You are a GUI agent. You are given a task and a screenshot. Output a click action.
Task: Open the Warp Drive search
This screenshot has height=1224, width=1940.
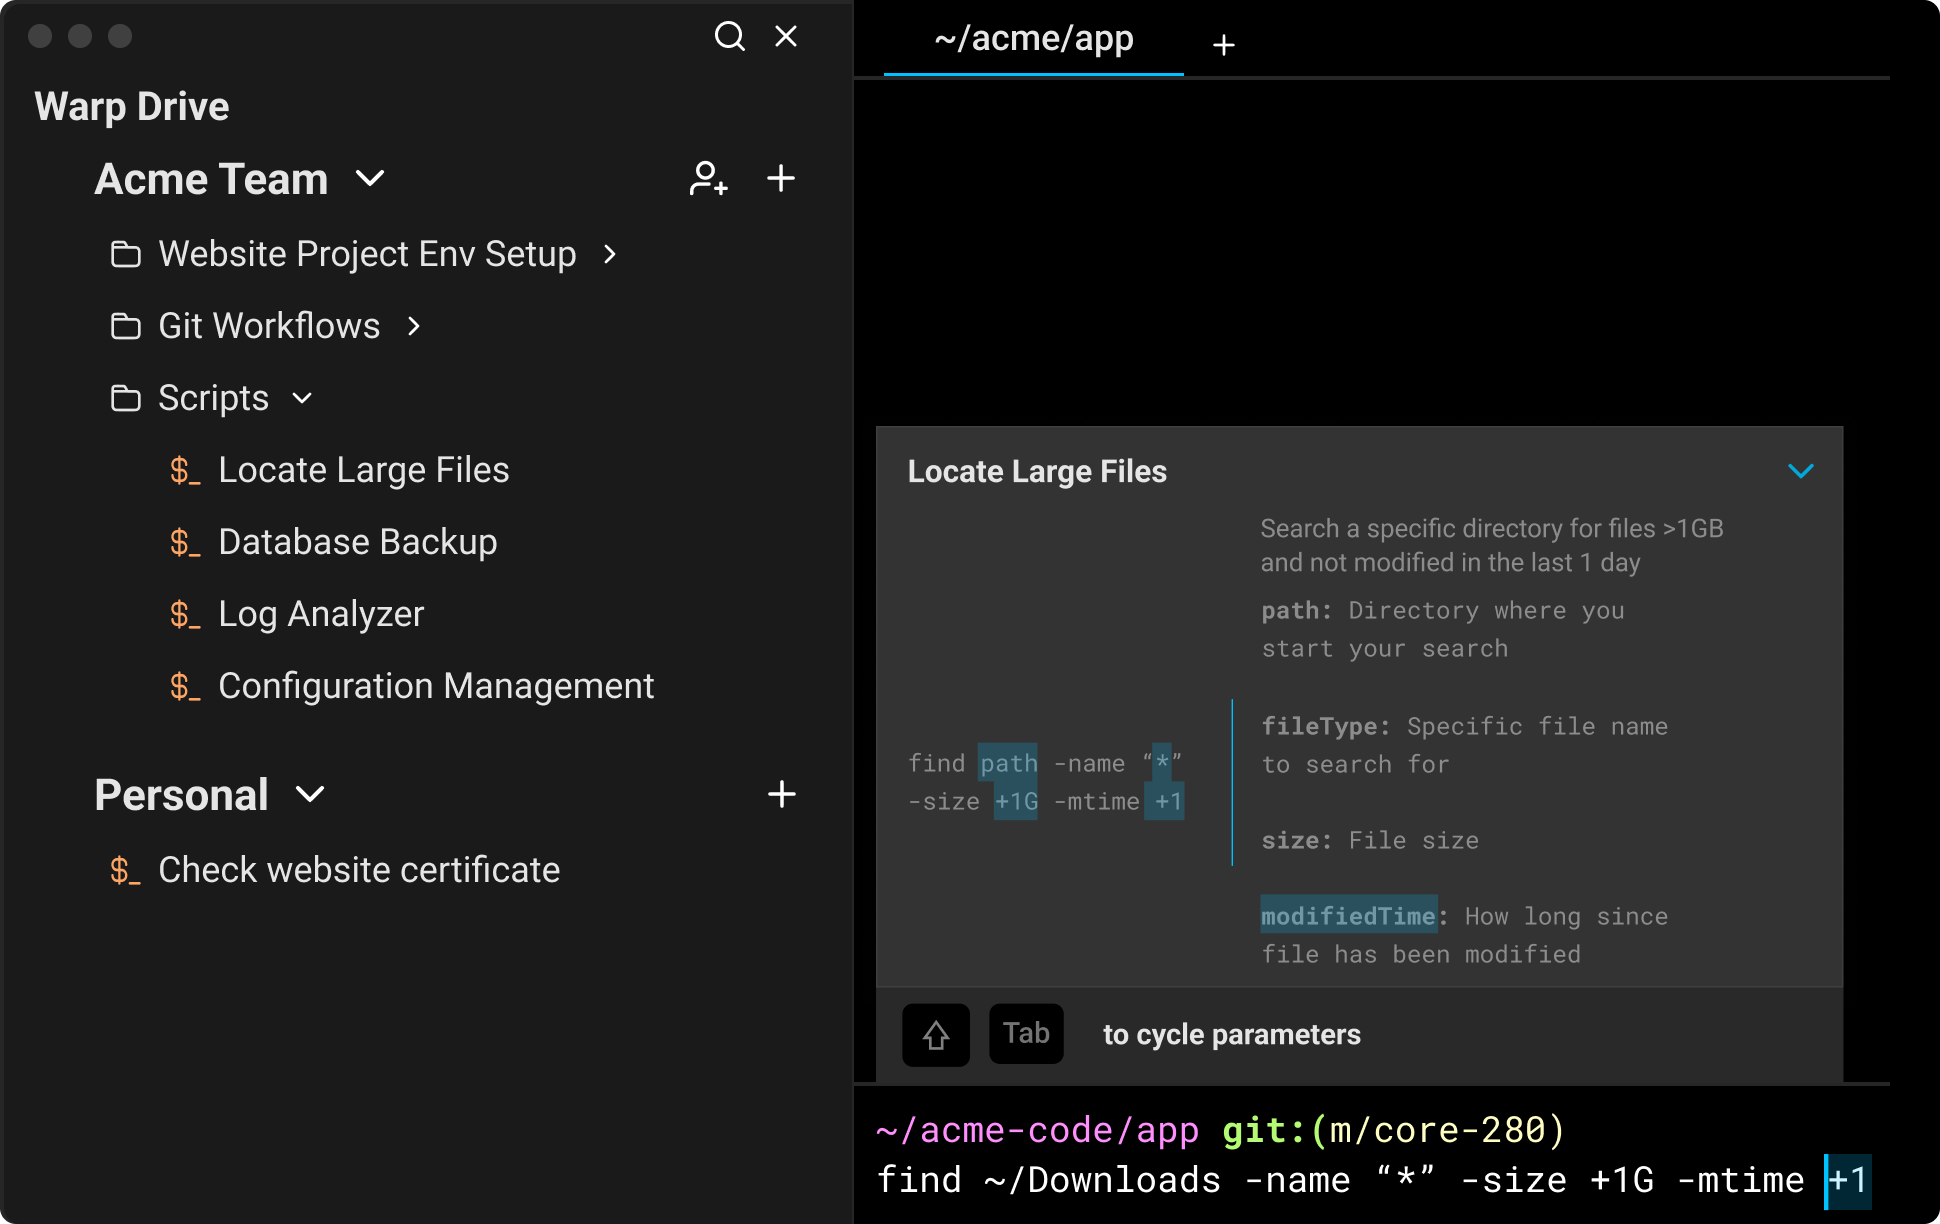pyautogui.click(x=730, y=36)
